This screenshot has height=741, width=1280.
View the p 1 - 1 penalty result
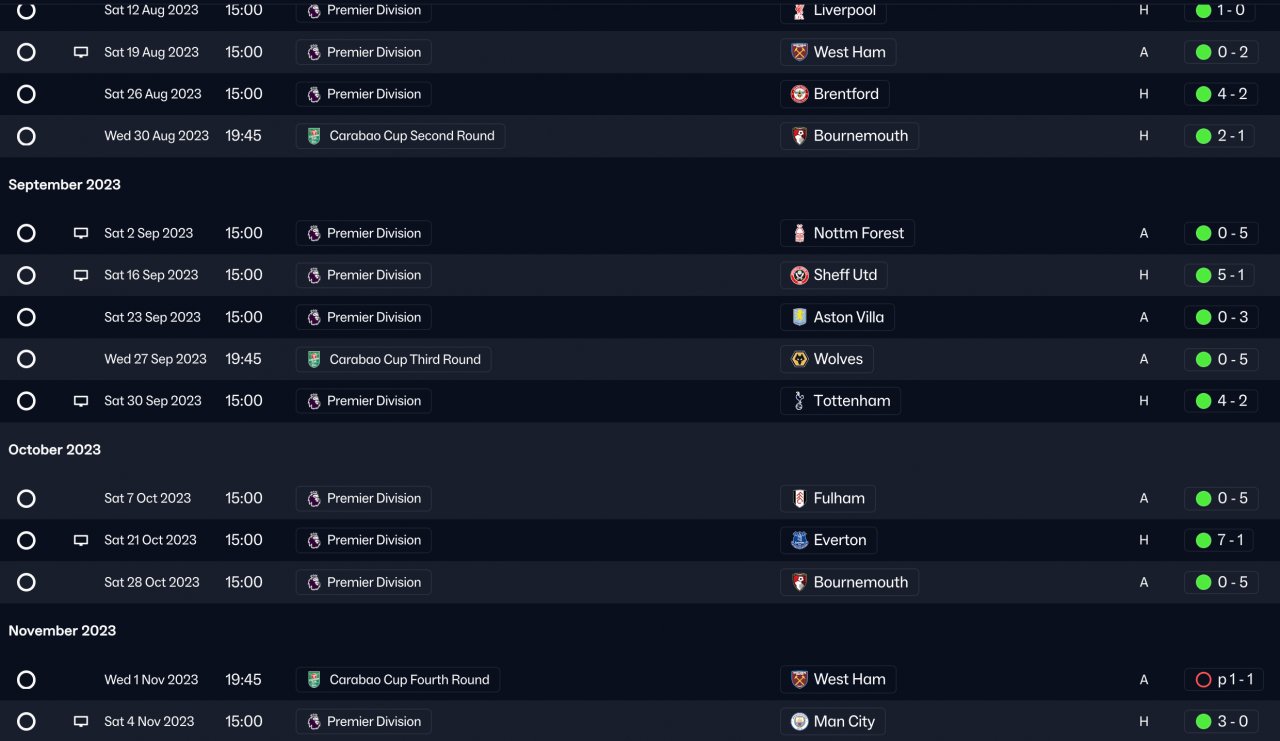click(x=1224, y=680)
